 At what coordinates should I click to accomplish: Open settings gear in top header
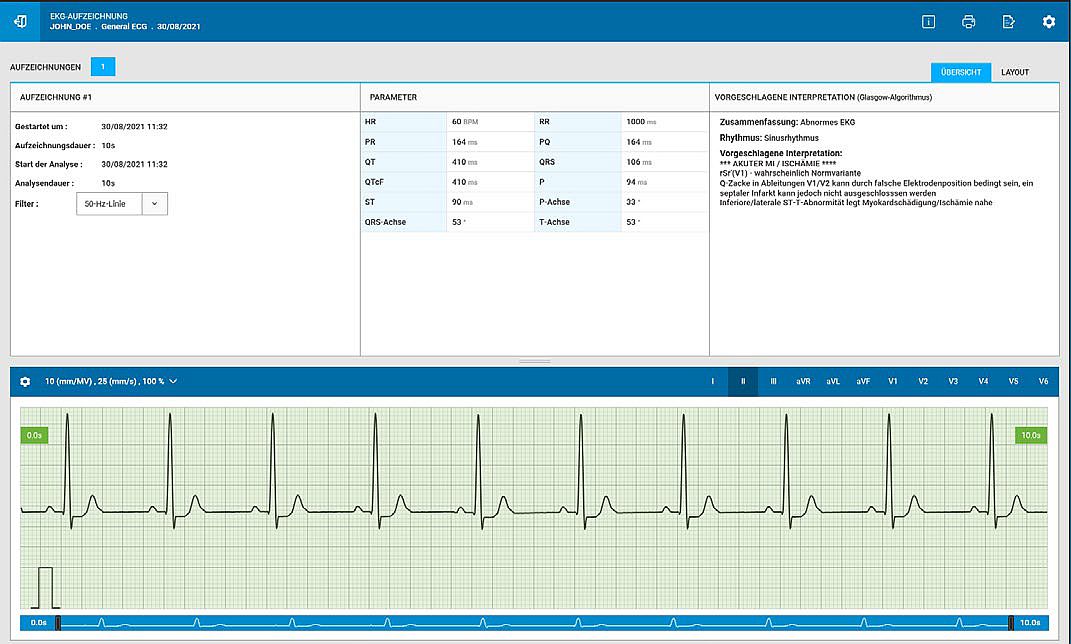[x=1048, y=21]
